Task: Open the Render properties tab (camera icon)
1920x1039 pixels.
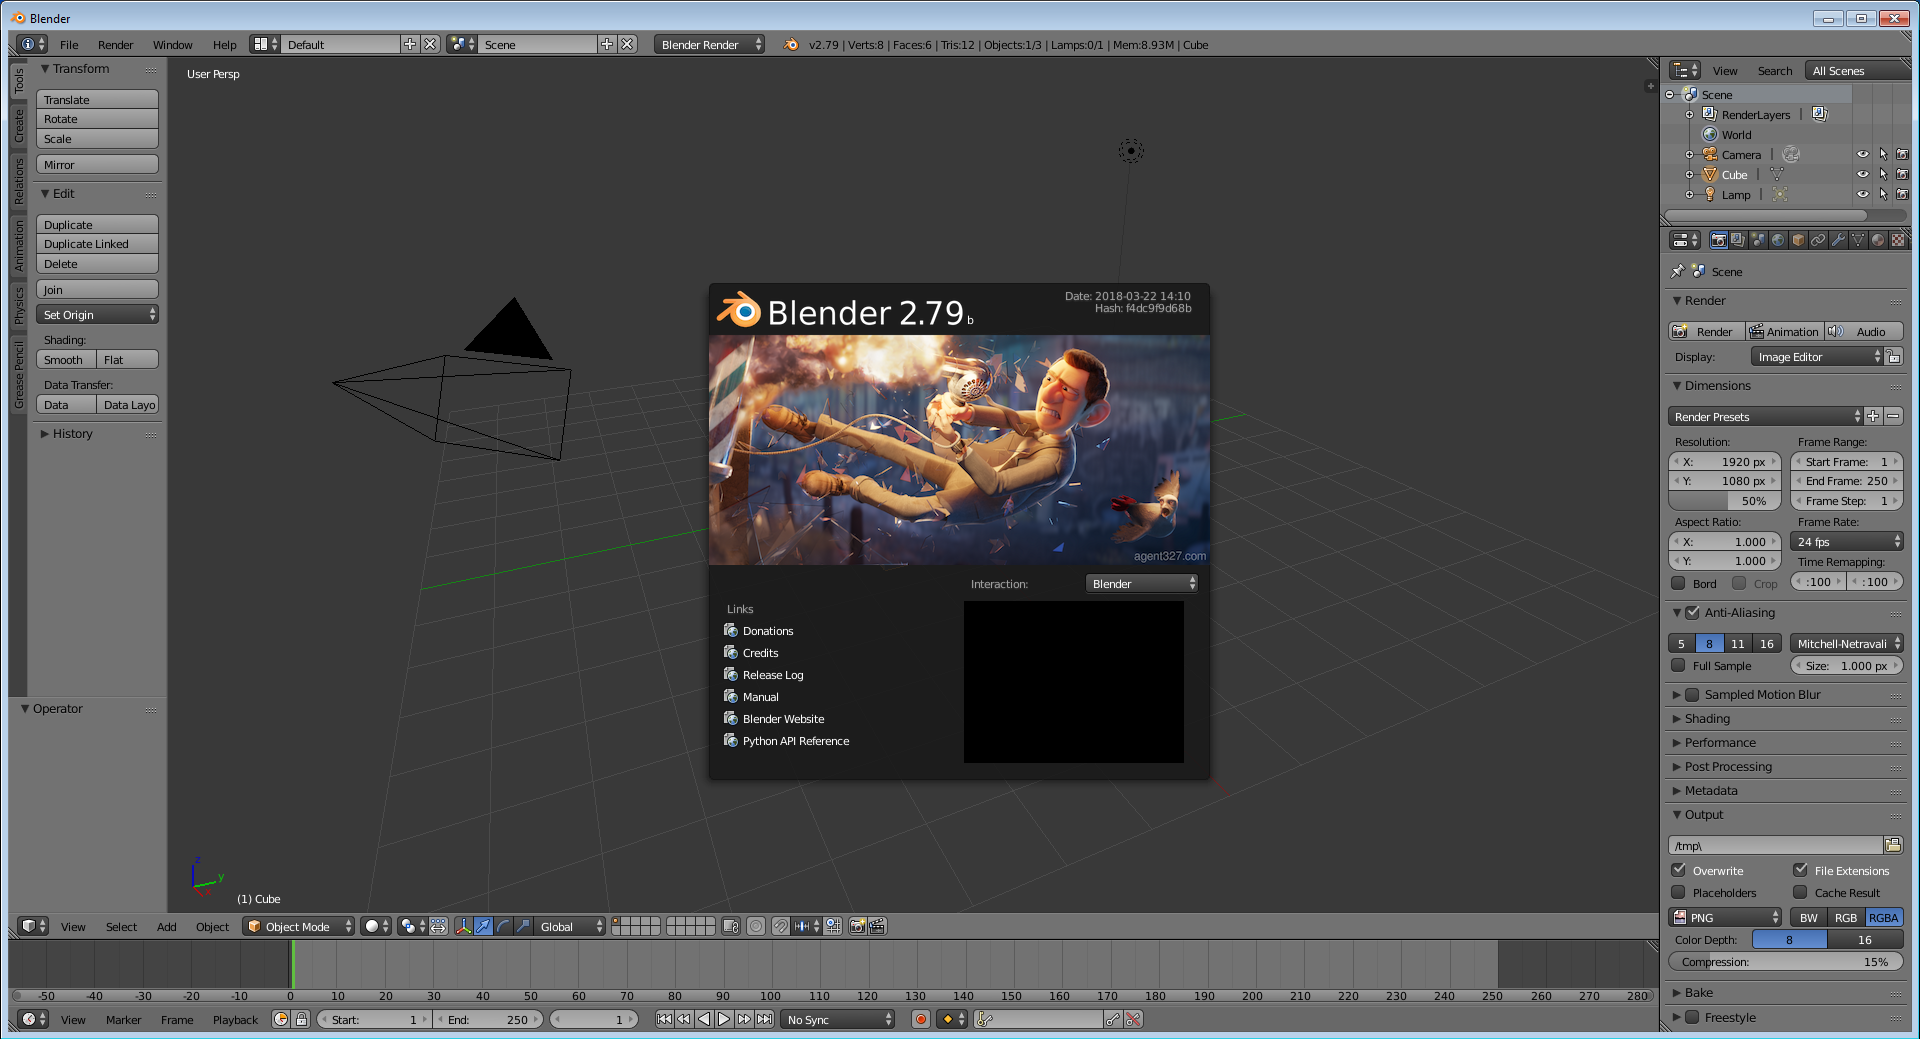Action: click(x=1718, y=240)
